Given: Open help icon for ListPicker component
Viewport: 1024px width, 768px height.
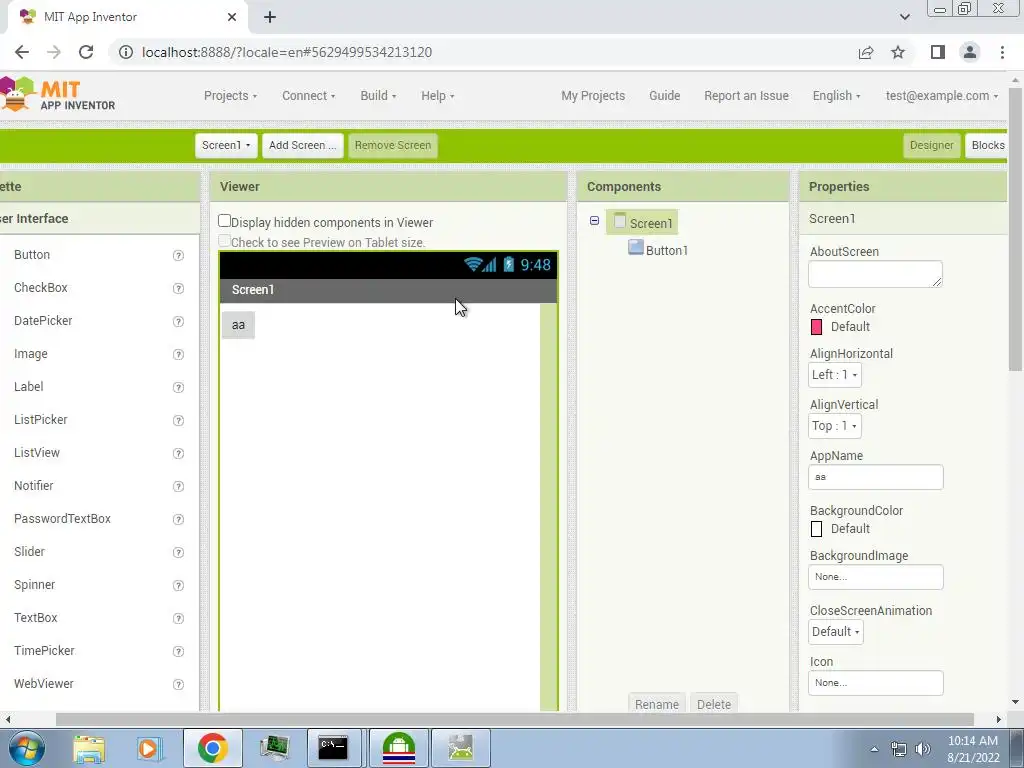Looking at the screenshot, I should 178,420.
